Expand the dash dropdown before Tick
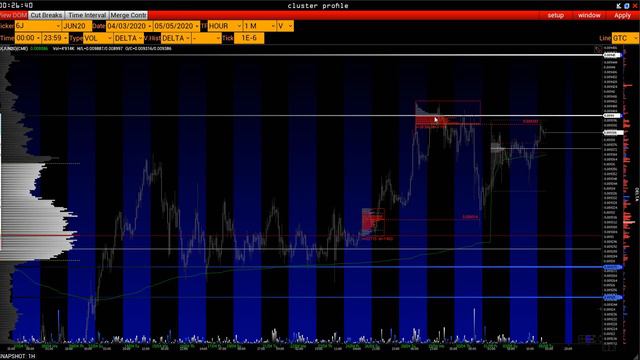This screenshot has height=360, width=640. 206,38
